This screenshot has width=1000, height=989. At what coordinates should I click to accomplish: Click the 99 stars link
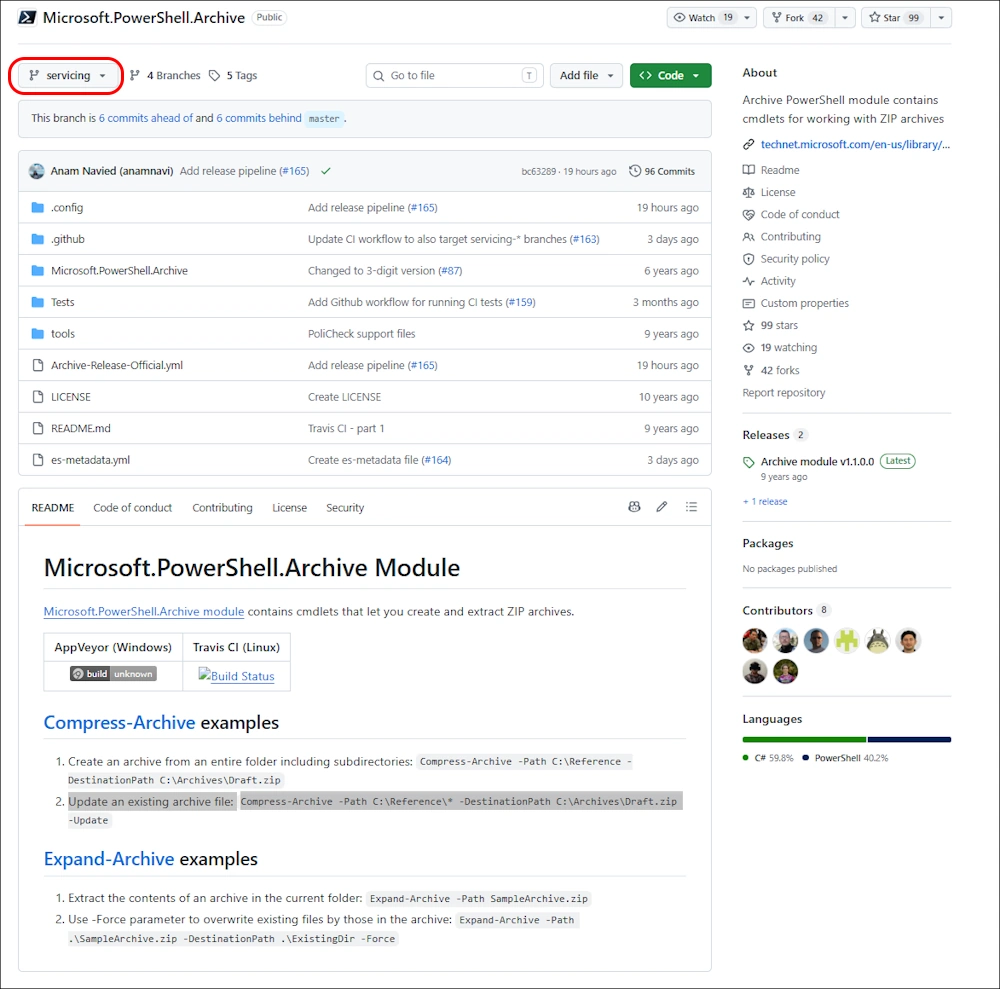point(770,325)
